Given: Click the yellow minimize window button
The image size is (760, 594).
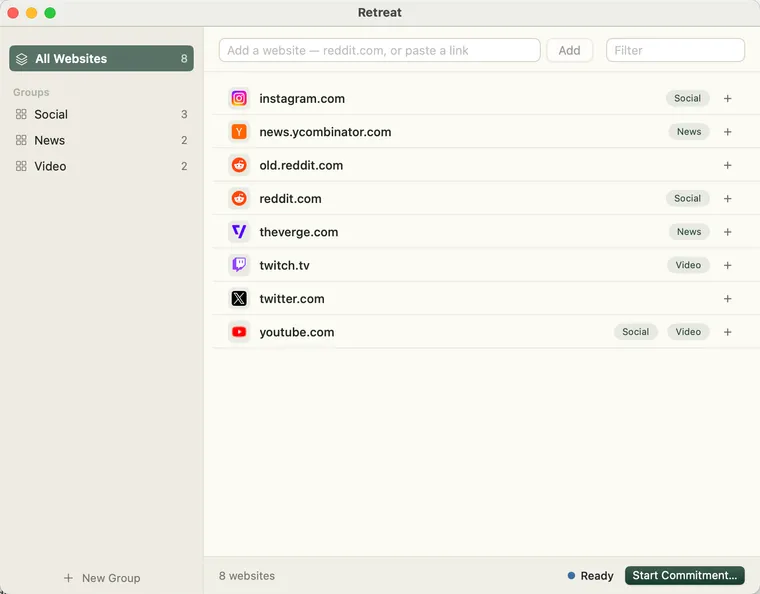Looking at the screenshot, I should (32, 13).
